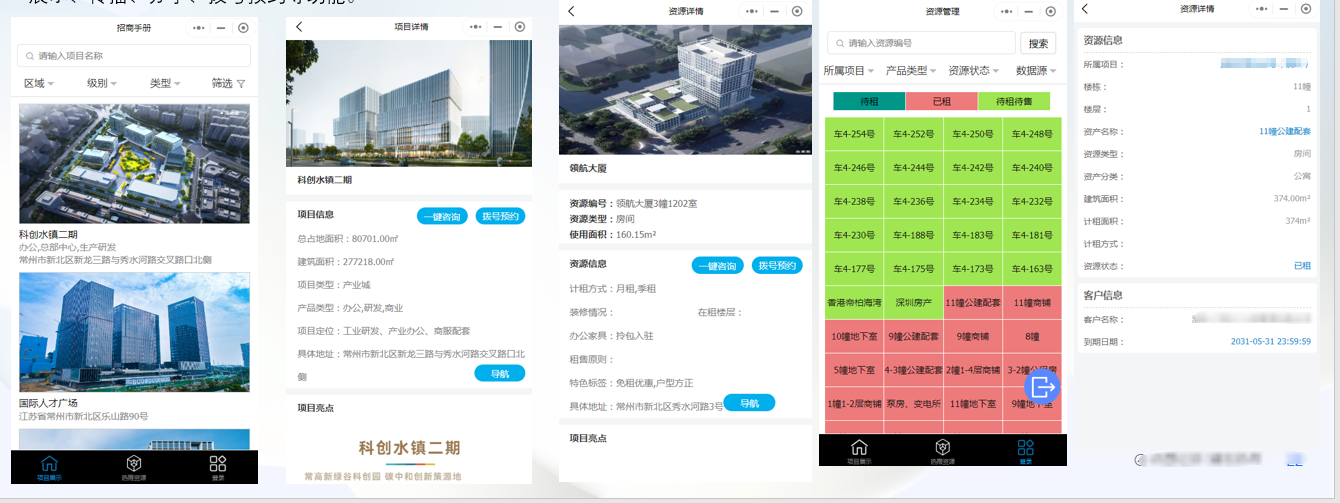Click capsule target icon in 招商手册 header
This screenshot has width=1340, height=503.
pyautogui.click(x=242, y=28)
